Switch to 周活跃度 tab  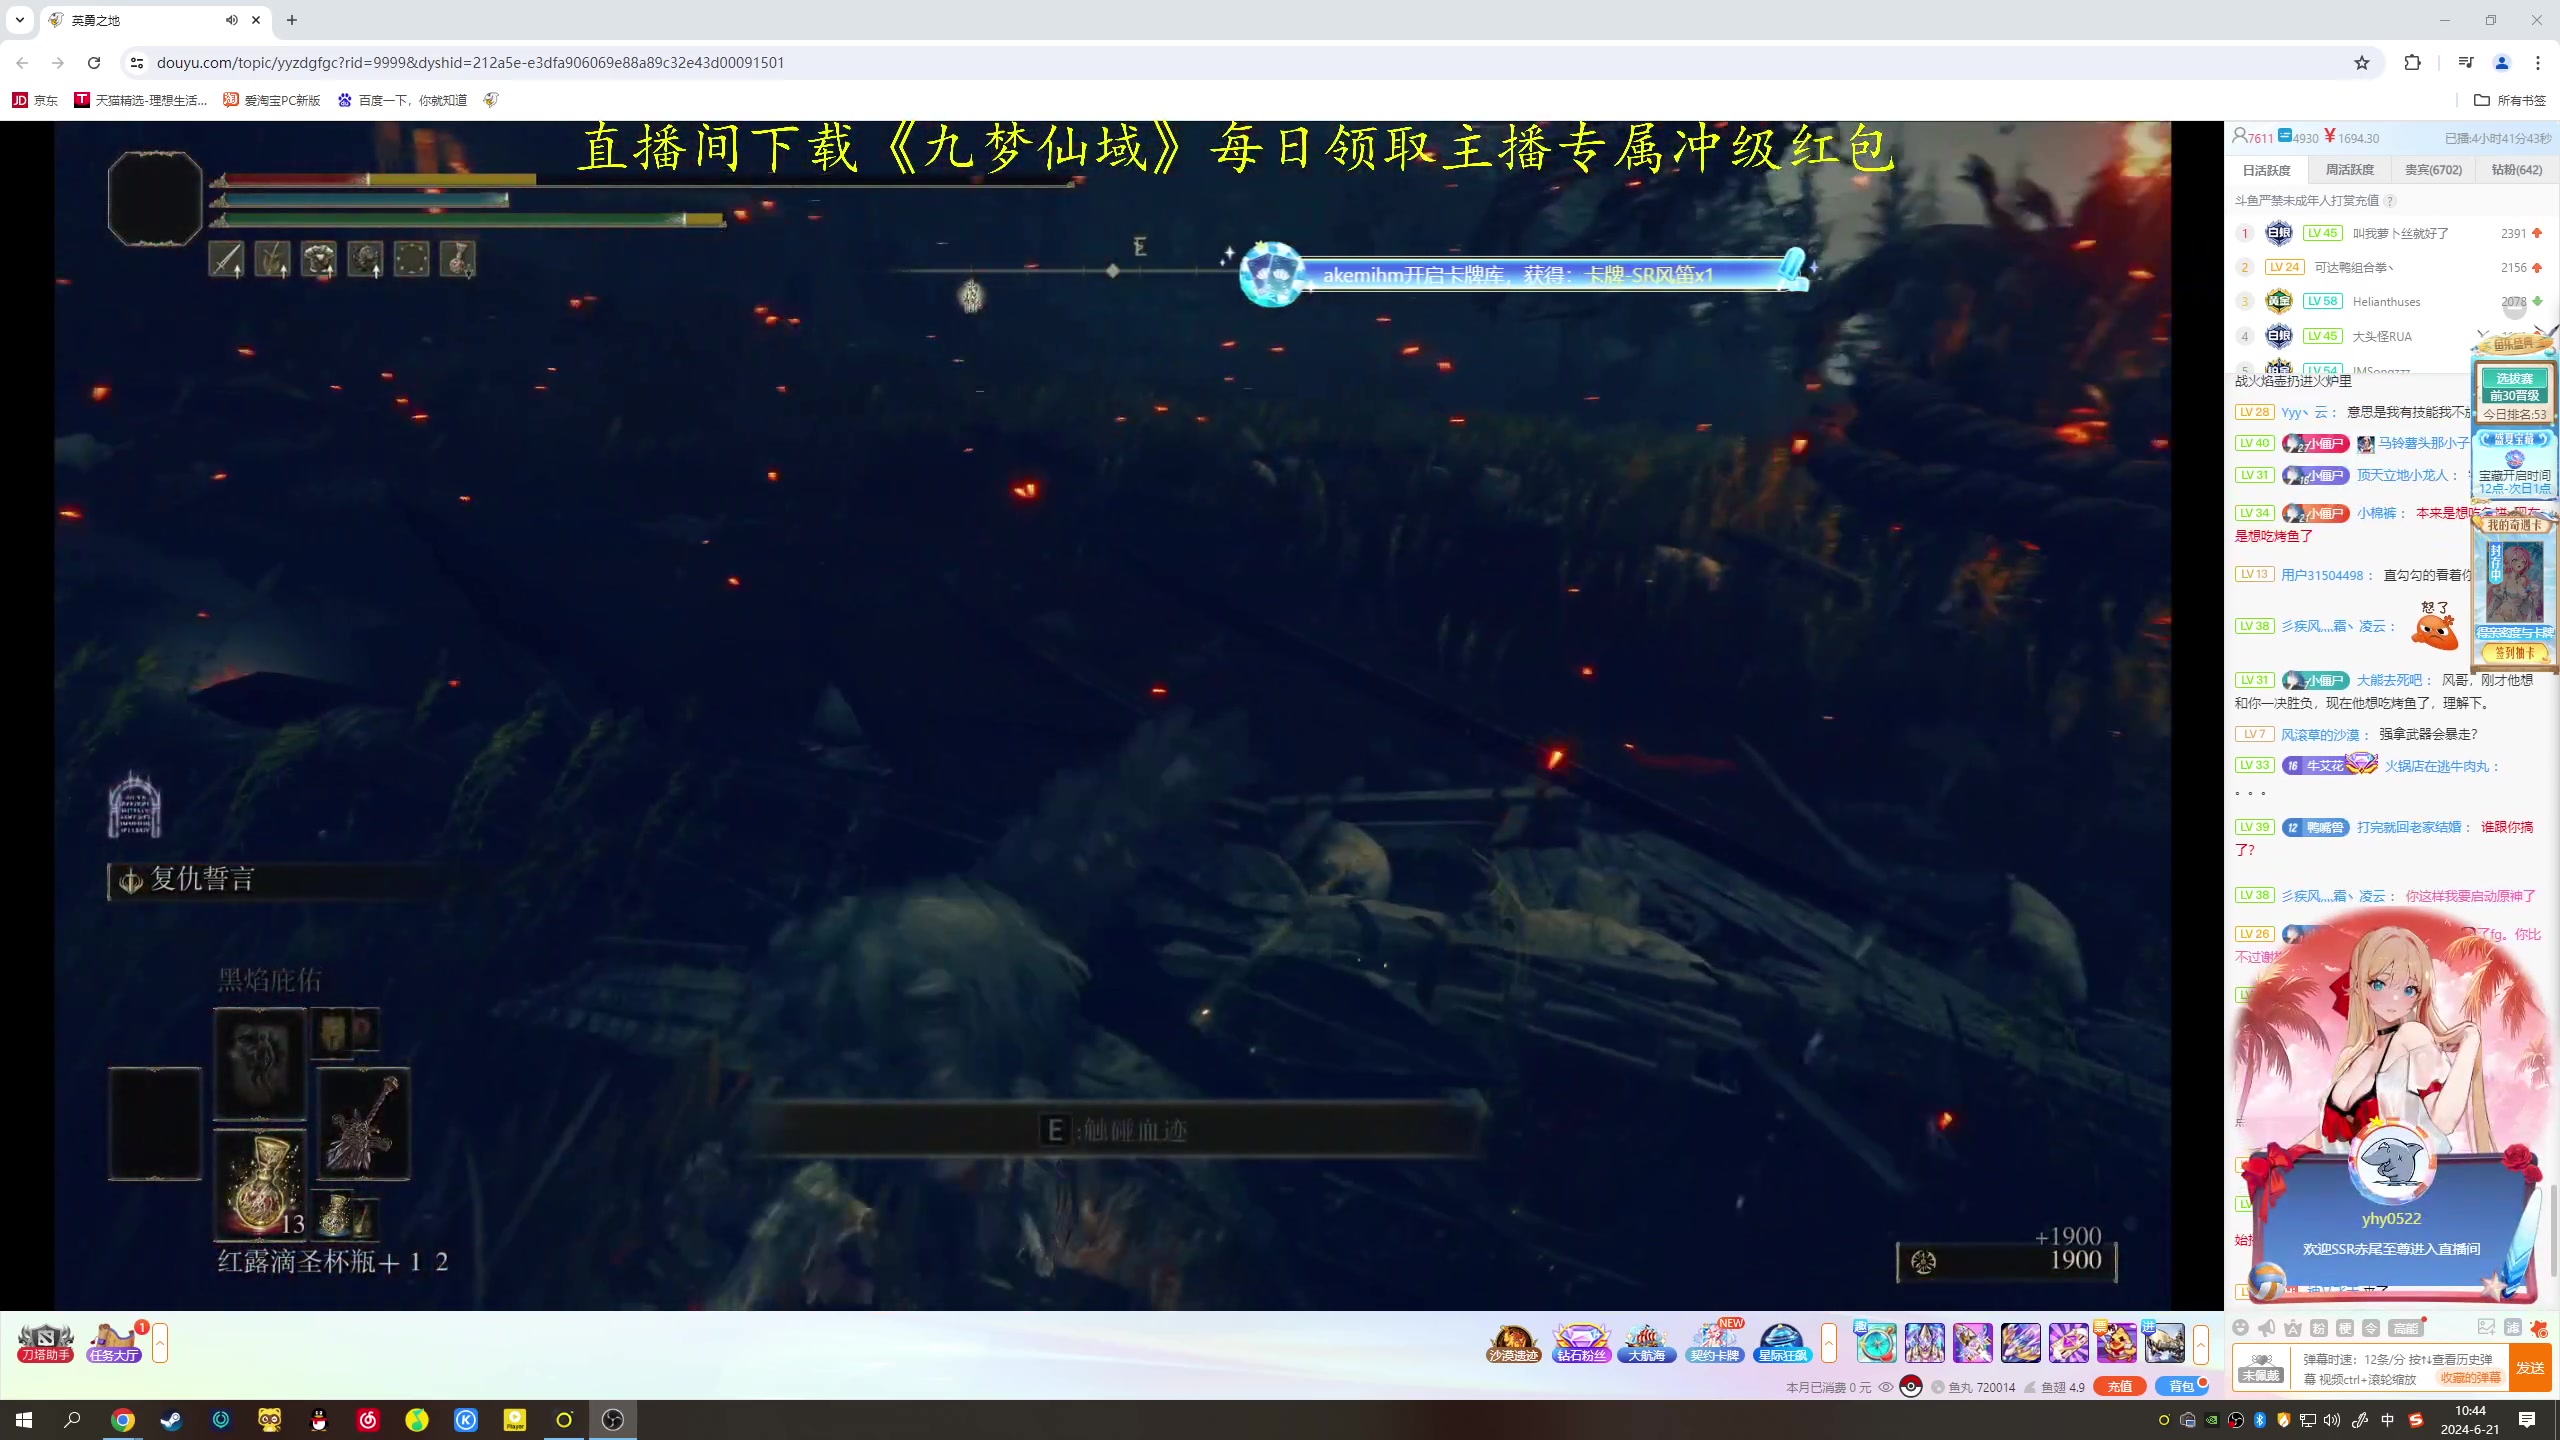(x=2349, y=170)
